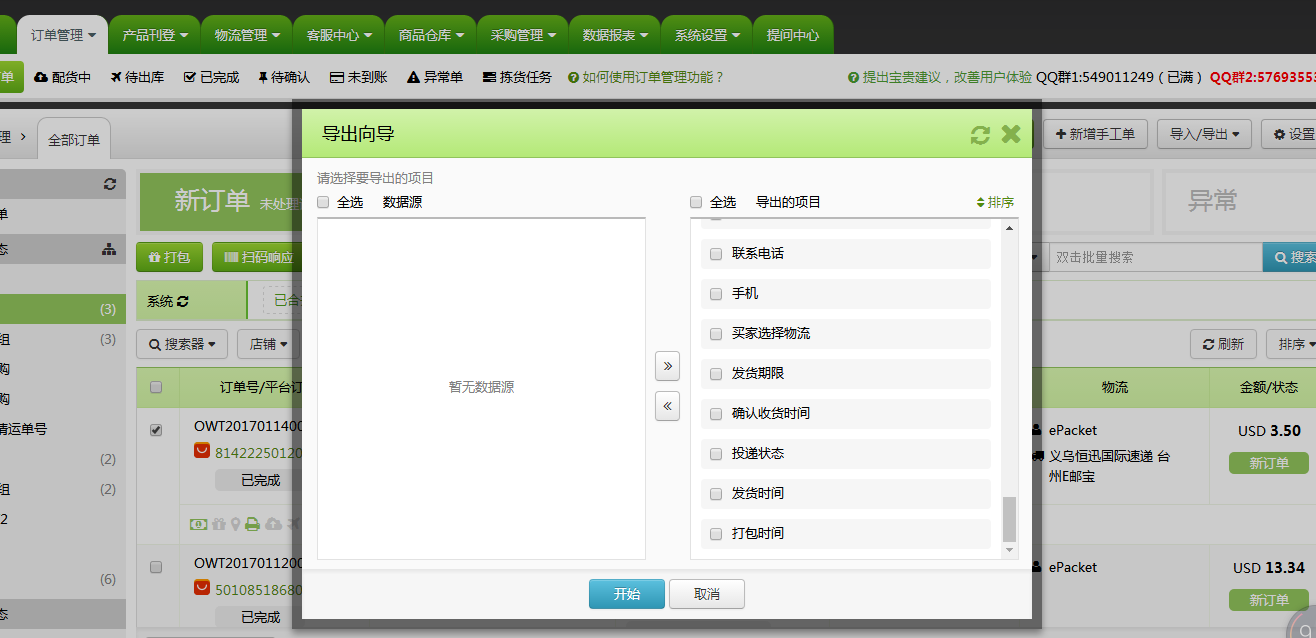This screenshot has width=1316, height=638.
Task: Tick the 确认收货时间 checkbox
Action: click(x=716, y=414)
